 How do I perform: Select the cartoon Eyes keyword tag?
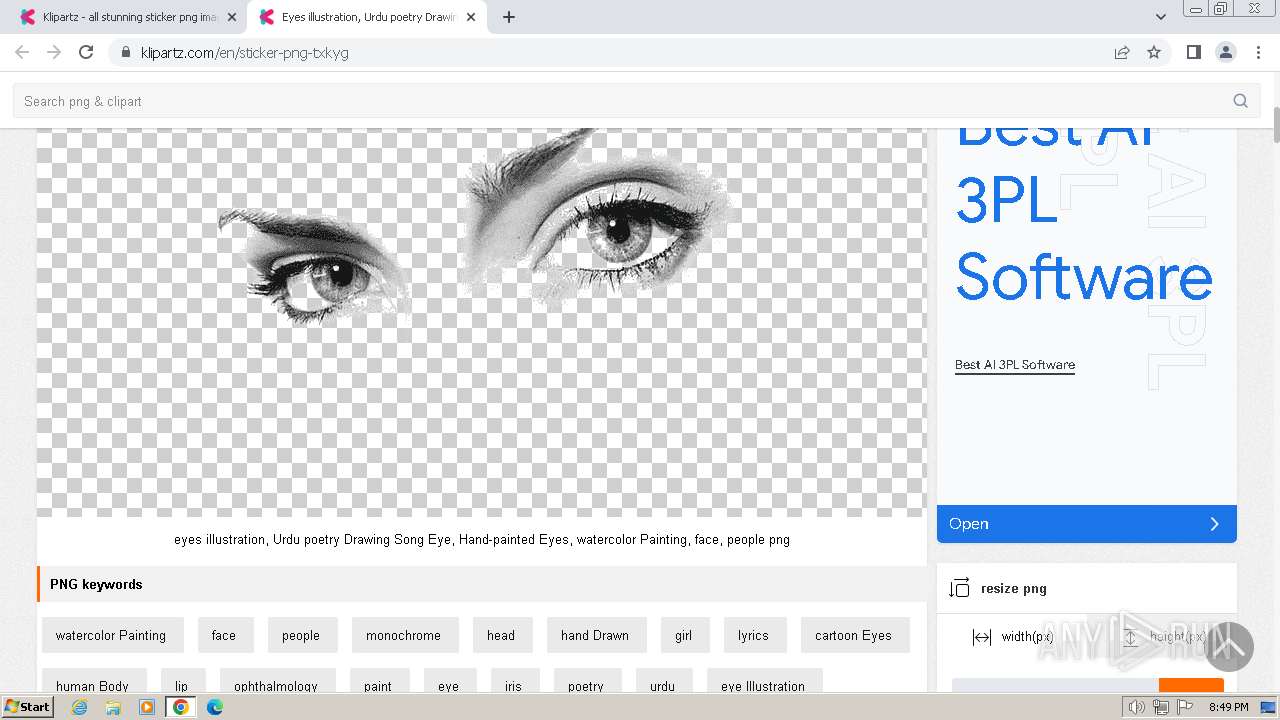[x=853, y=635]
